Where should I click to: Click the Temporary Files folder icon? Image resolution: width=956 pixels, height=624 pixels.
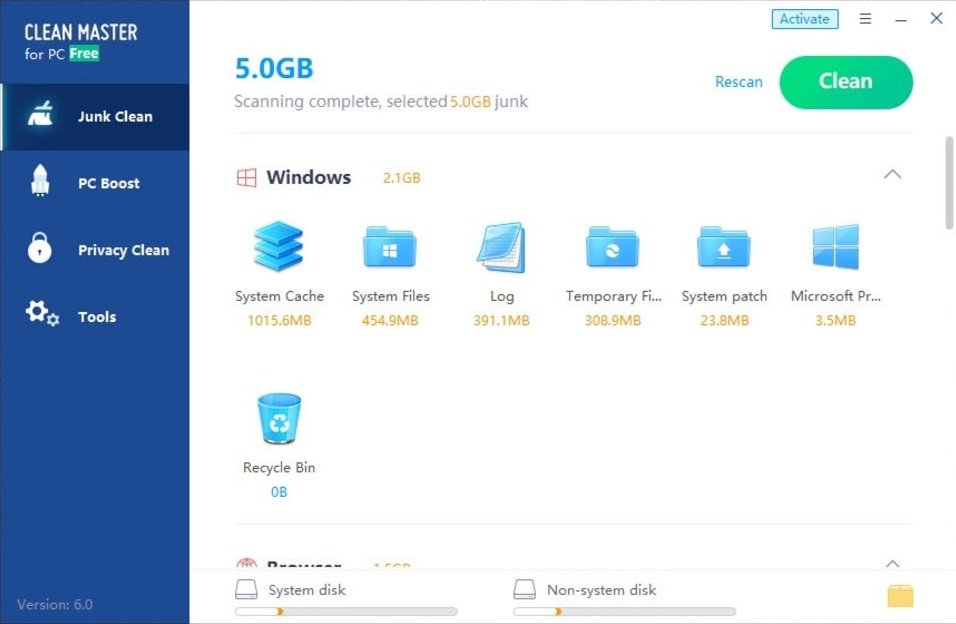612,248
